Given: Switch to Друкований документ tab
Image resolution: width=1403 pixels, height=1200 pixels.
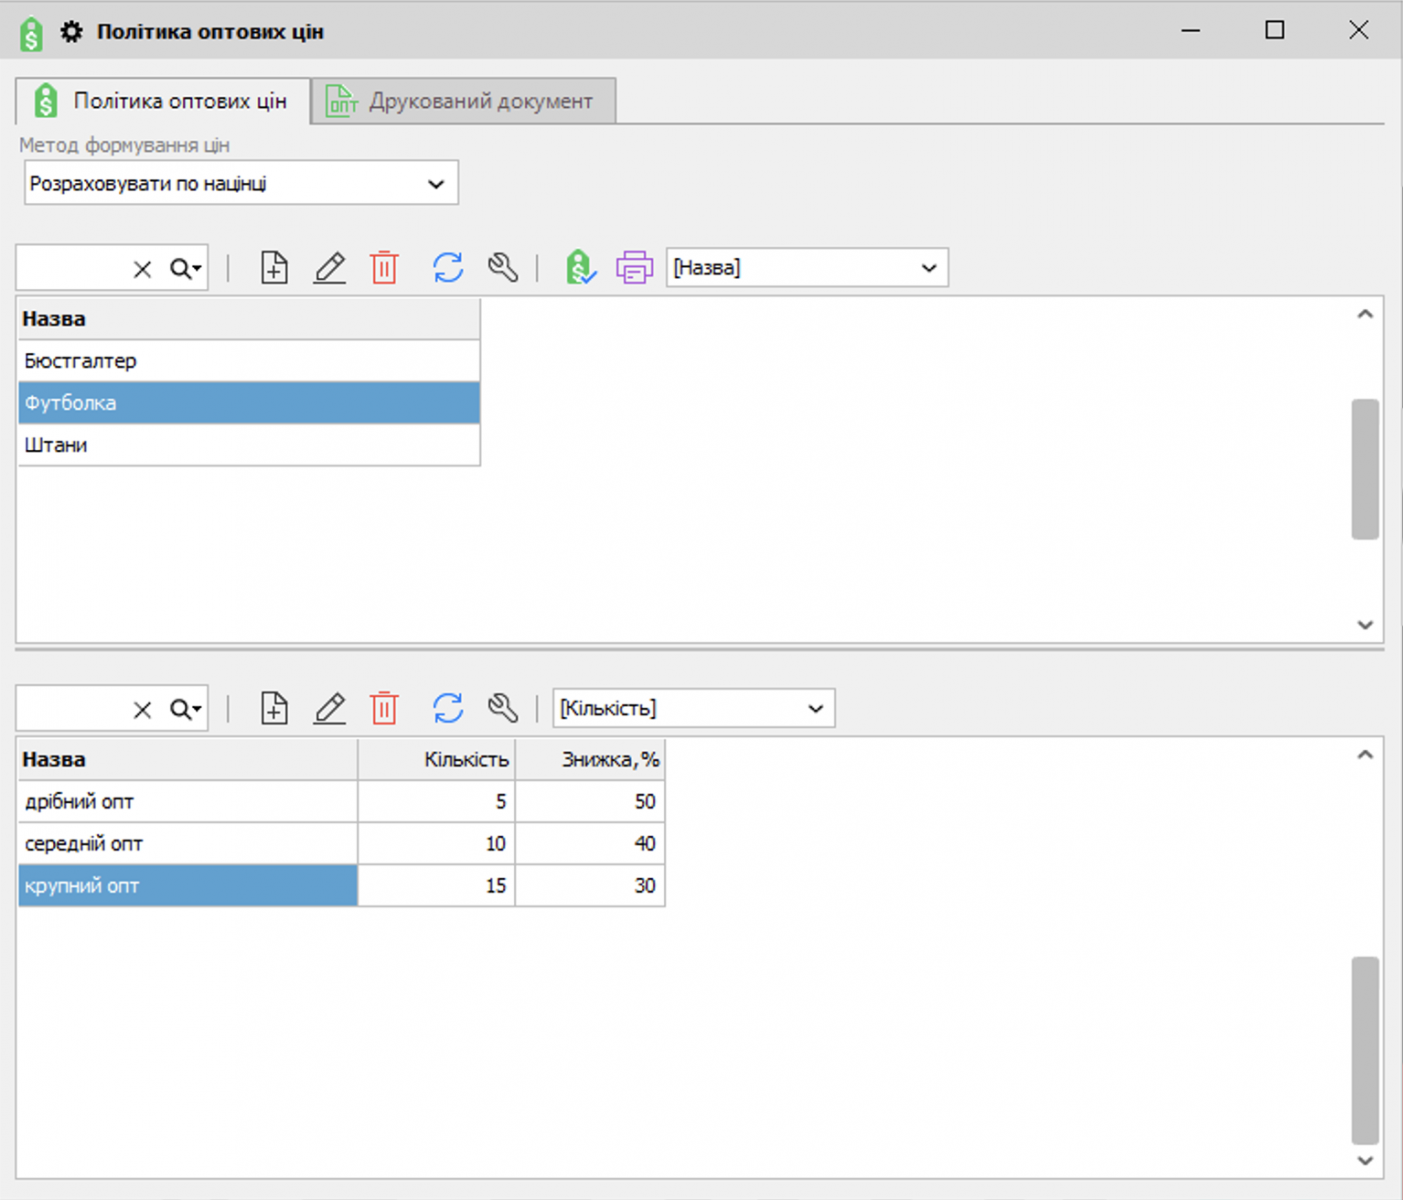Looking at the screenshot, I should 463,102.
